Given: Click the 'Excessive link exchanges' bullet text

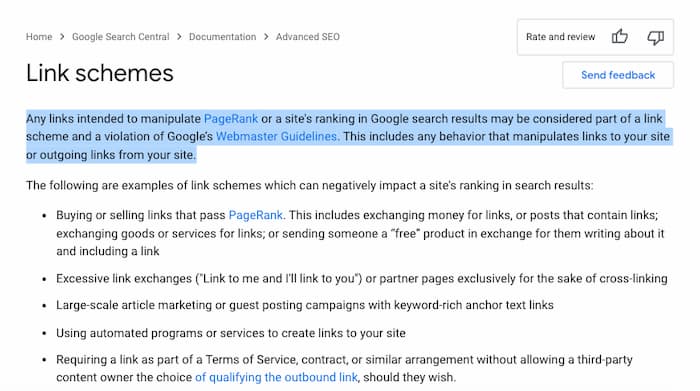Looking at the screenshot, I should click(362, 279).
